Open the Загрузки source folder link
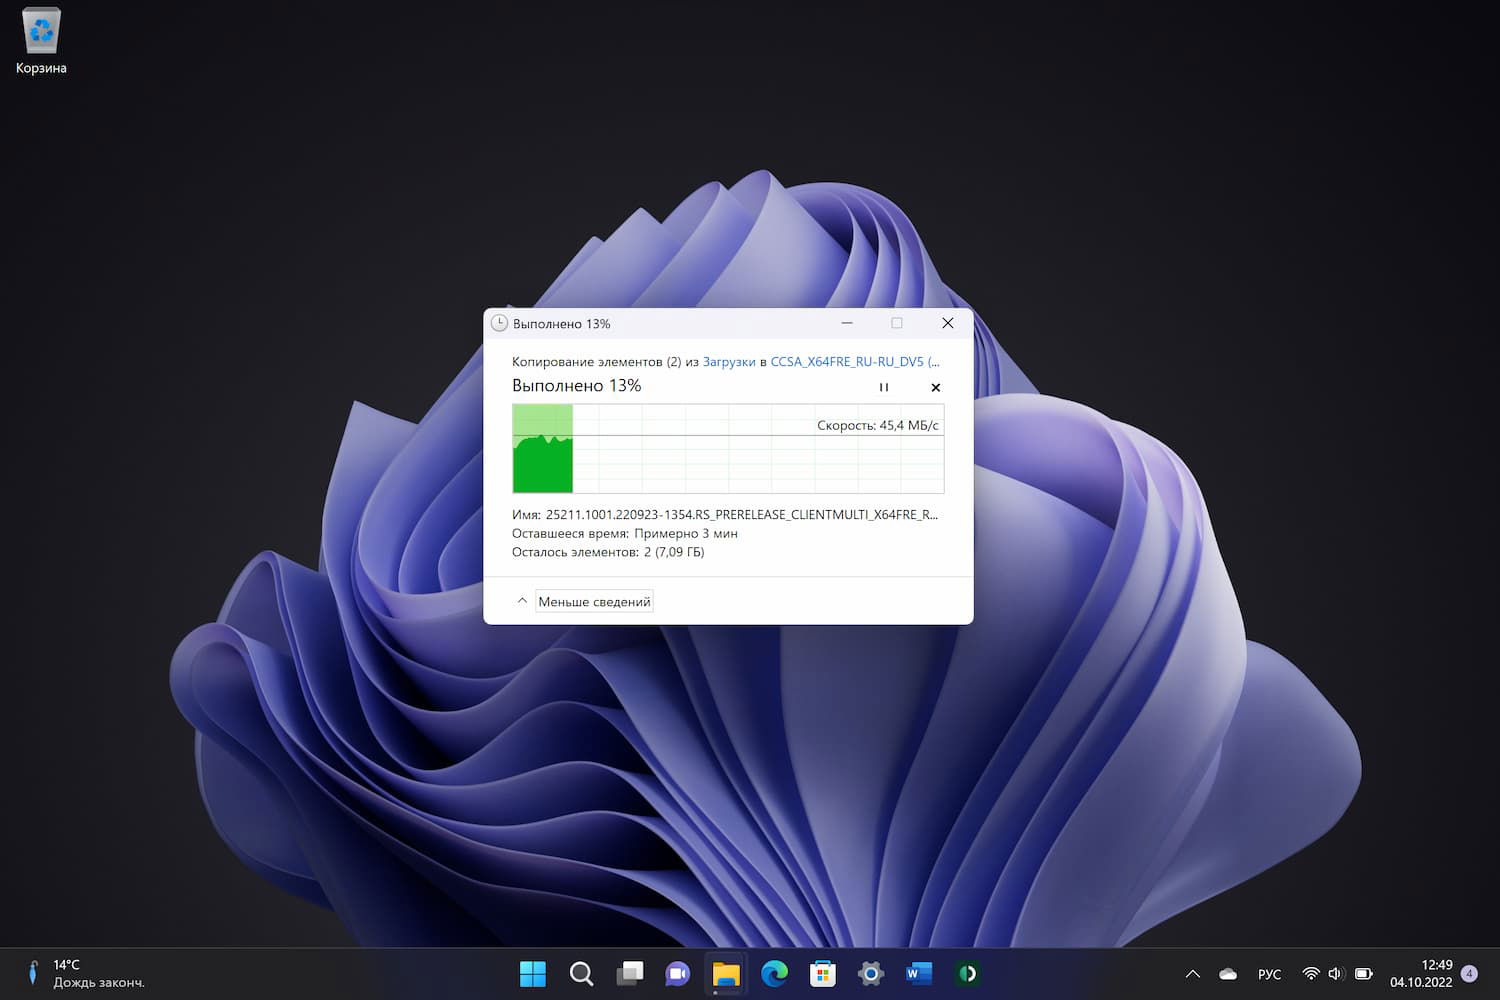Image resolution: width=1500 pixels, height=1000 pixels. click(x=729, y=362)
